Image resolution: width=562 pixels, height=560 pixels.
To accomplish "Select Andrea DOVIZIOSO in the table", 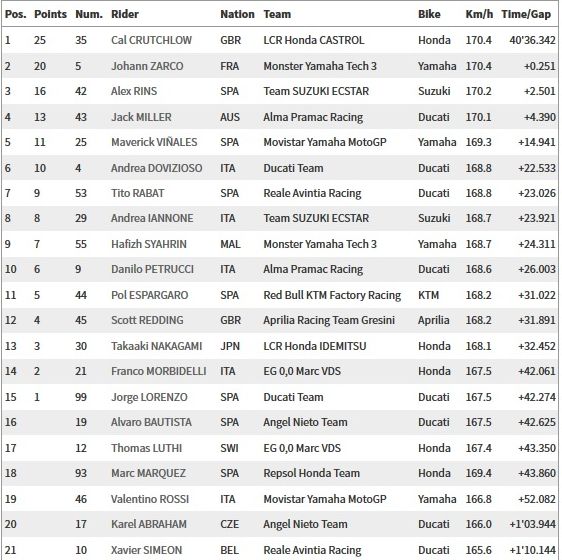I will 156,168.
